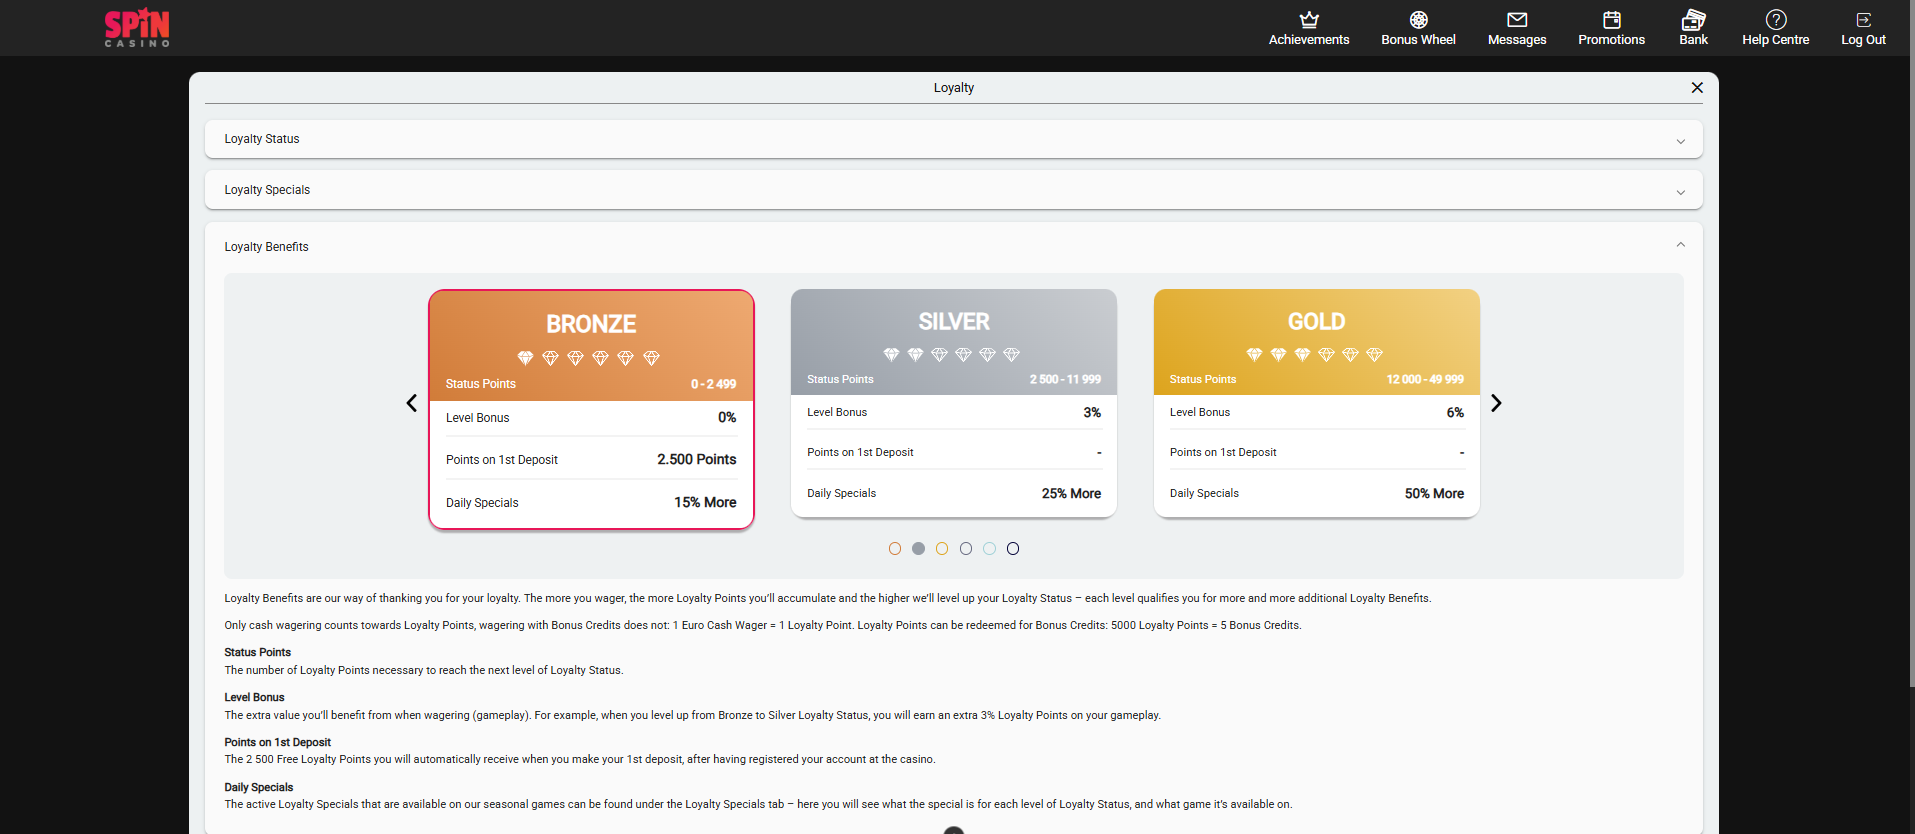Close the Loyalty dialog

(x=1697, y=88)
